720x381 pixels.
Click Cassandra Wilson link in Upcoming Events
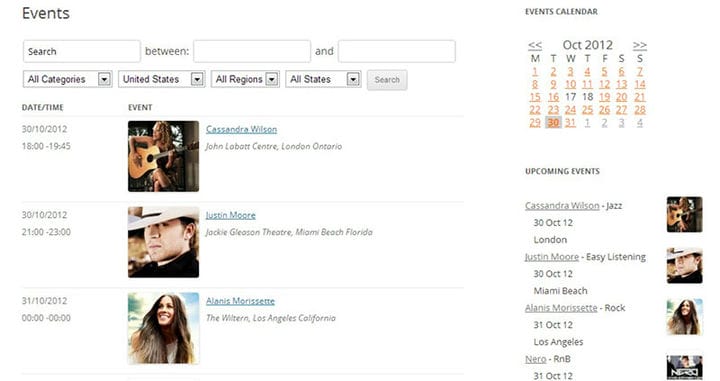click(562, 206)
